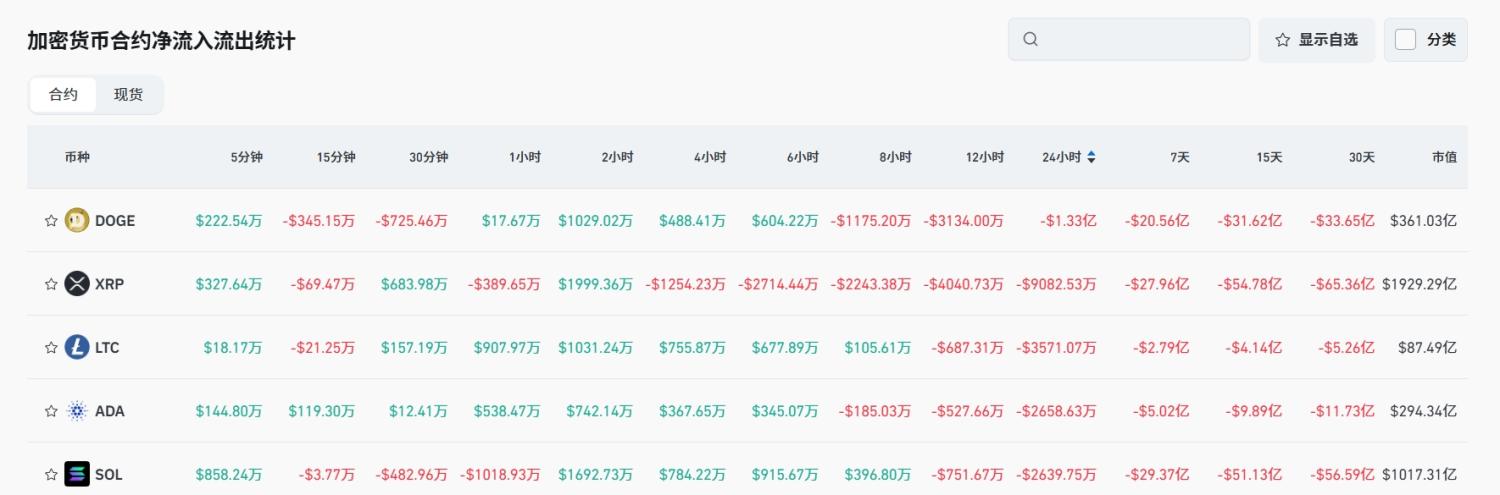1500x495 pixels.
Task: Click the DOGE coin logo icon
Action: point(77,221)
